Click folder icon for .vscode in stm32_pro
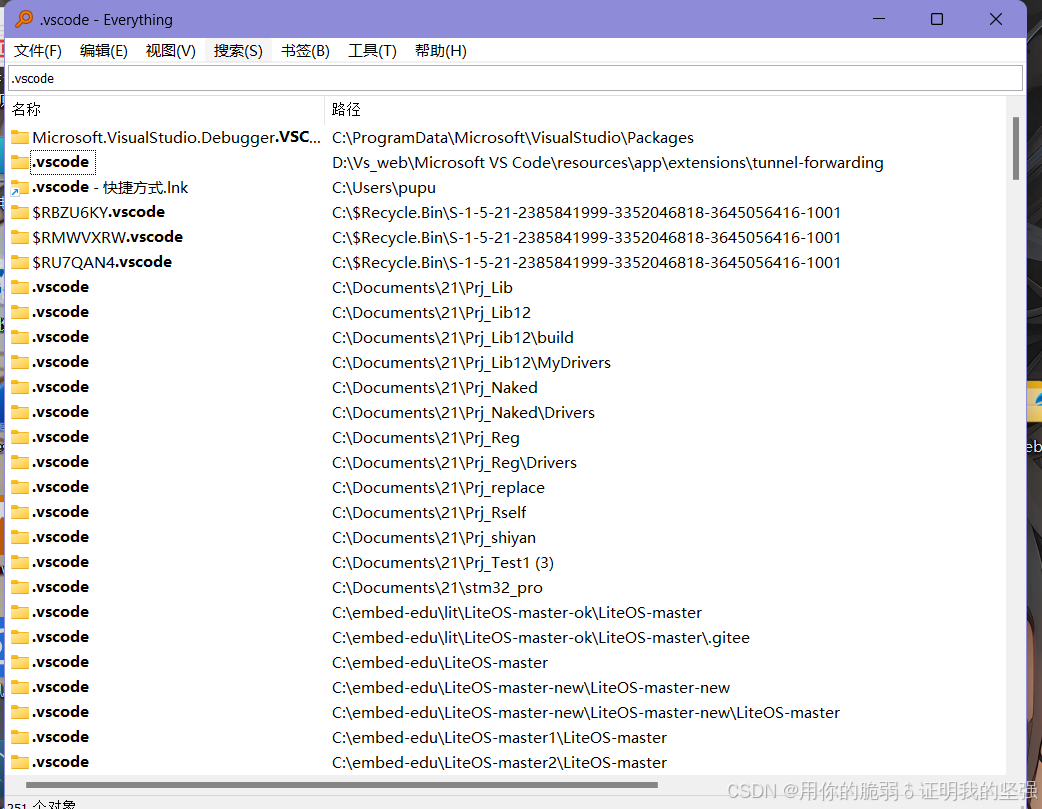The height and width of the screenshot is (809, 1042). tap(20, 587)
